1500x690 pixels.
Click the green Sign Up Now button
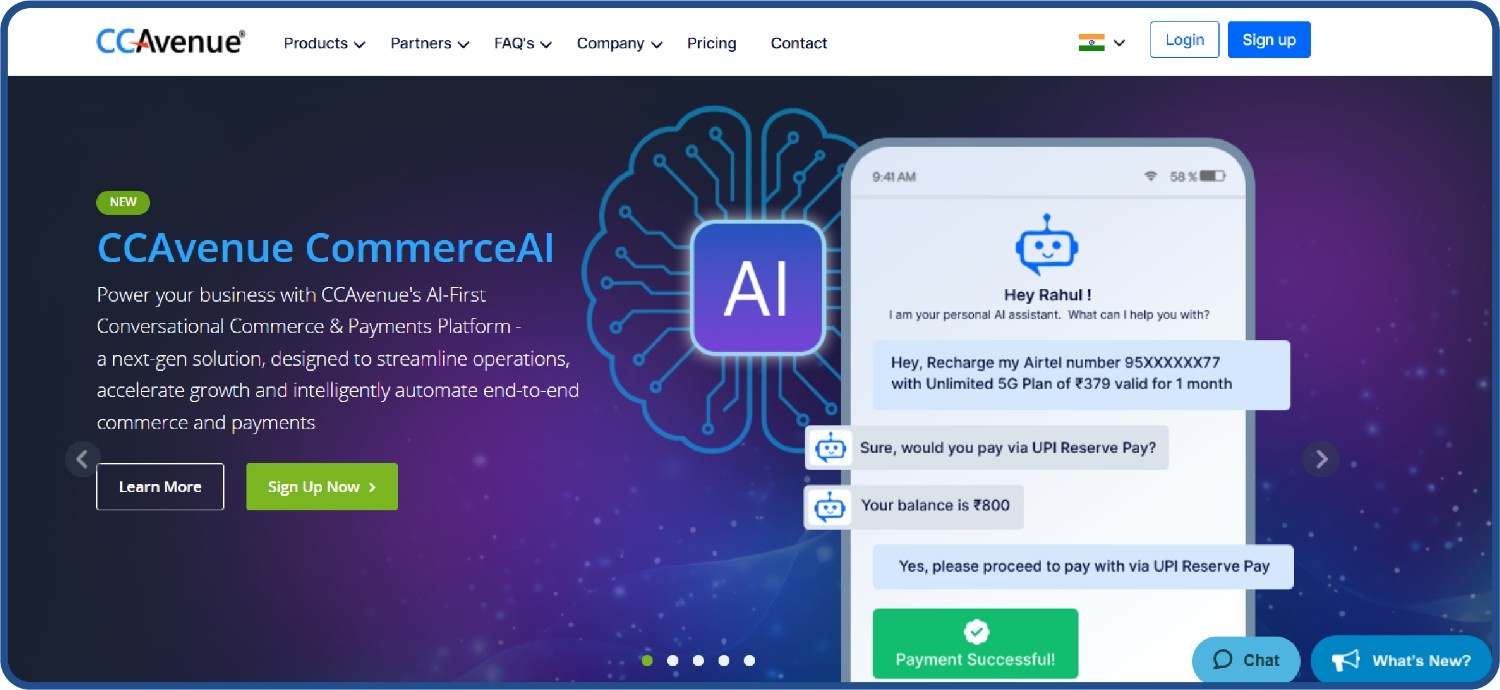pos(322,487)
